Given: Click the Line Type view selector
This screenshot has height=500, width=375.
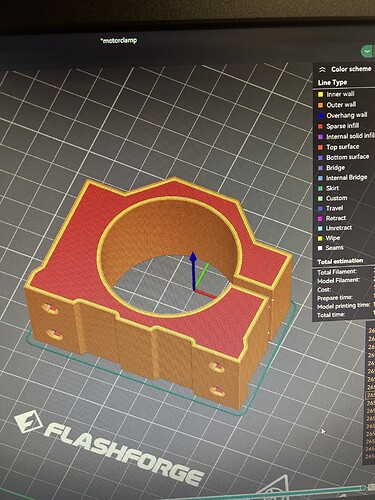Looking at the screenshot, I should click(332, 82).
